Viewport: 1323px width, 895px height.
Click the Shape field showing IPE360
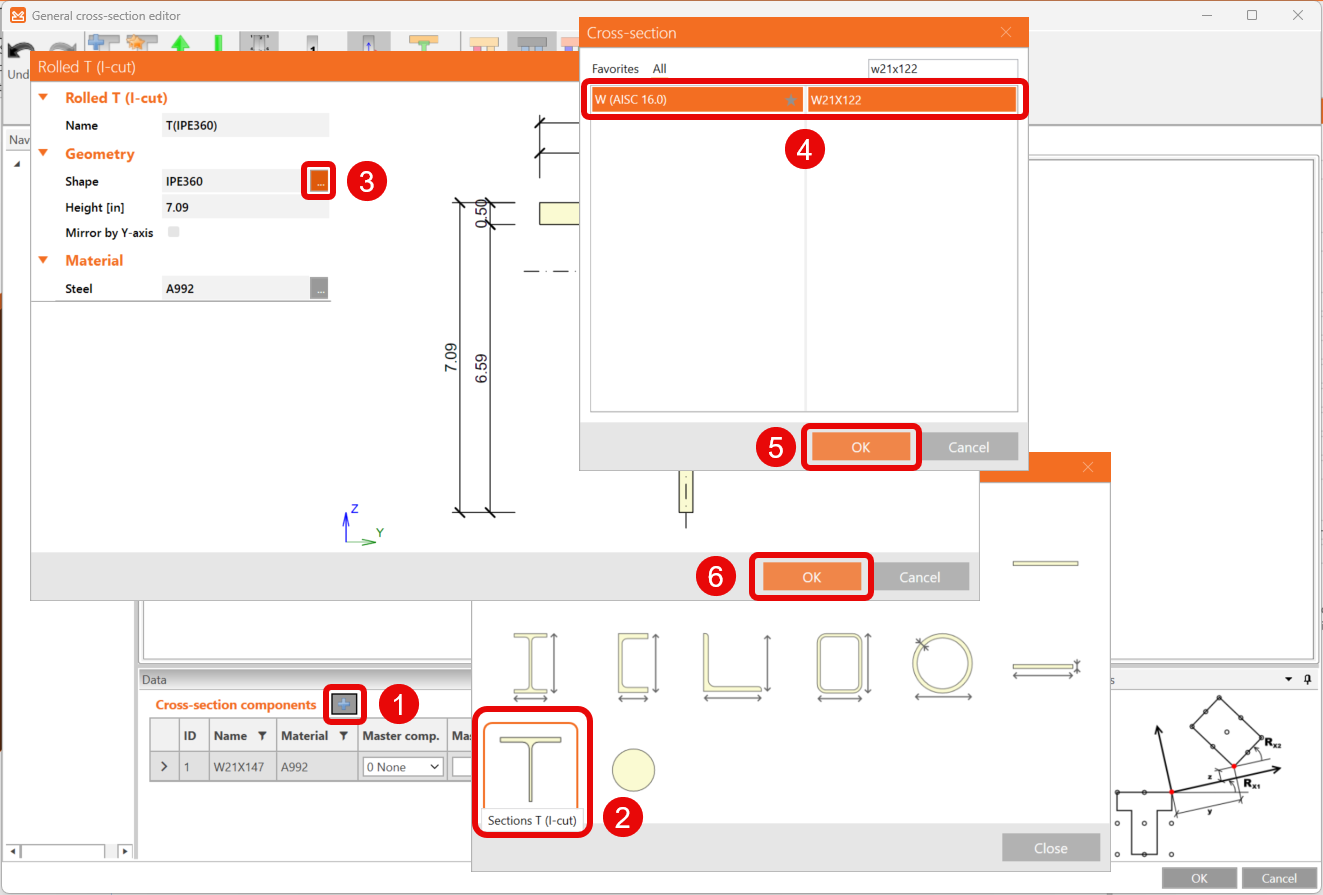tap(235, 181)
